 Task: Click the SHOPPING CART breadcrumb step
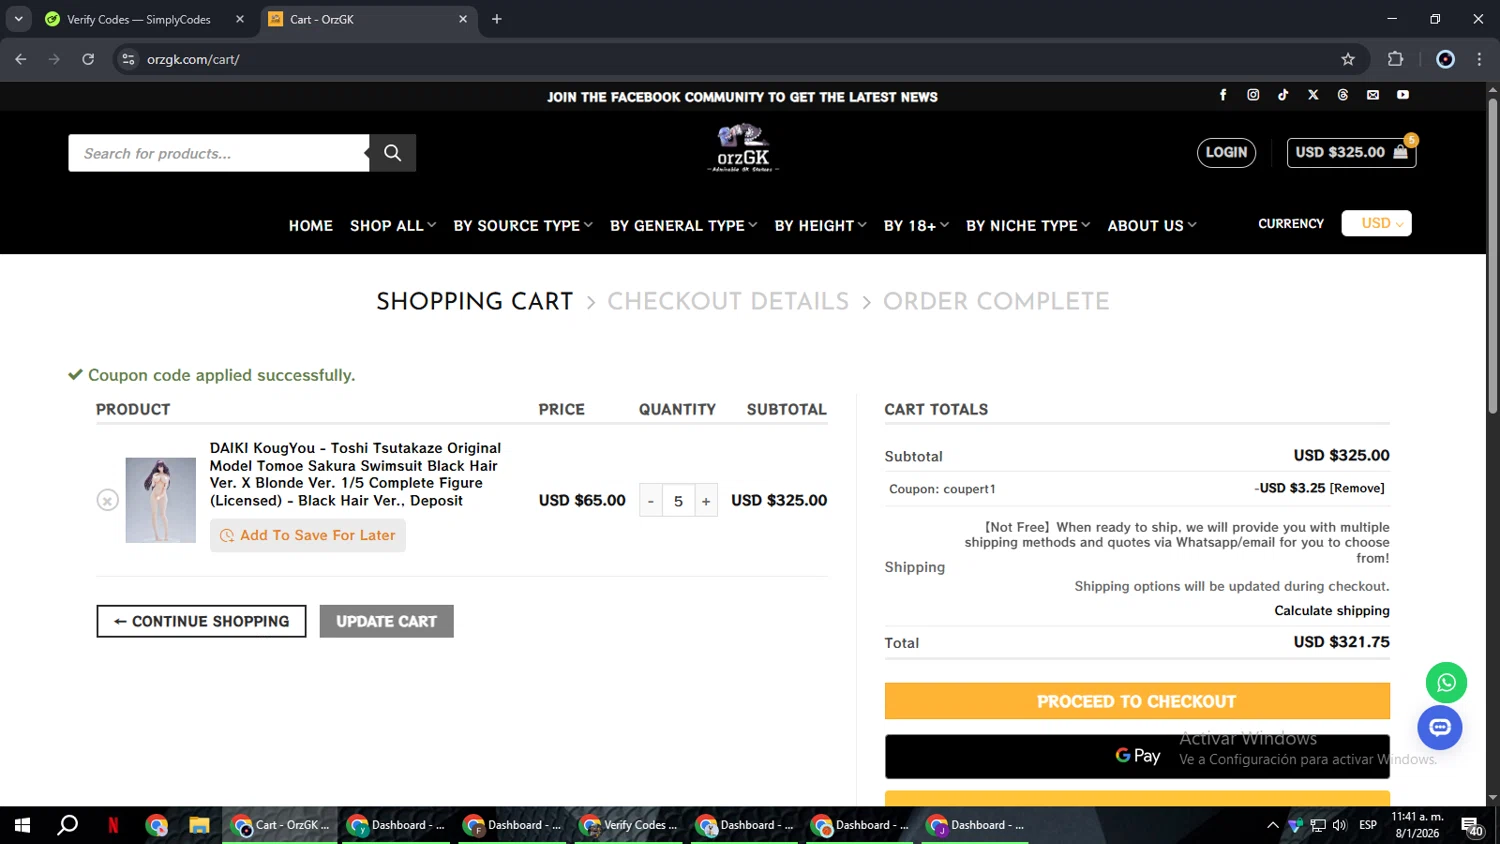475,301
